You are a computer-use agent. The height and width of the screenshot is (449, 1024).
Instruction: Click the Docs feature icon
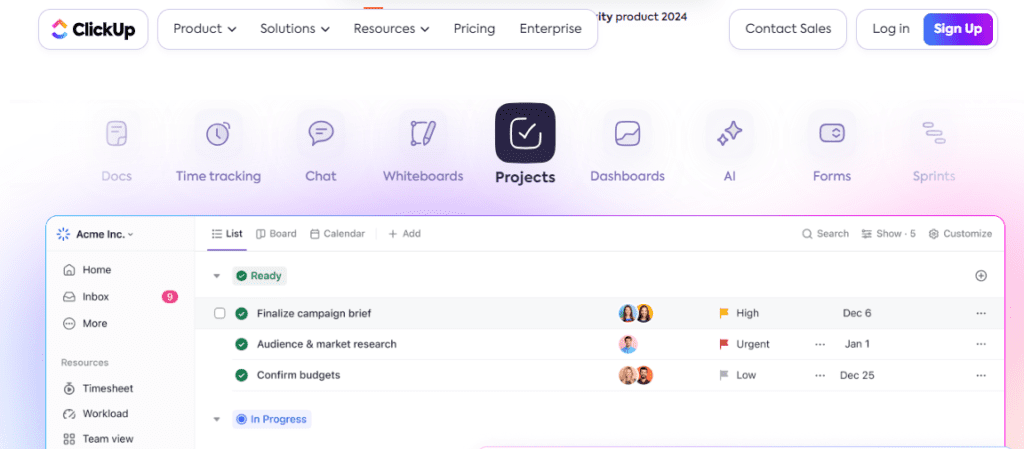click(x=116, y=134)
